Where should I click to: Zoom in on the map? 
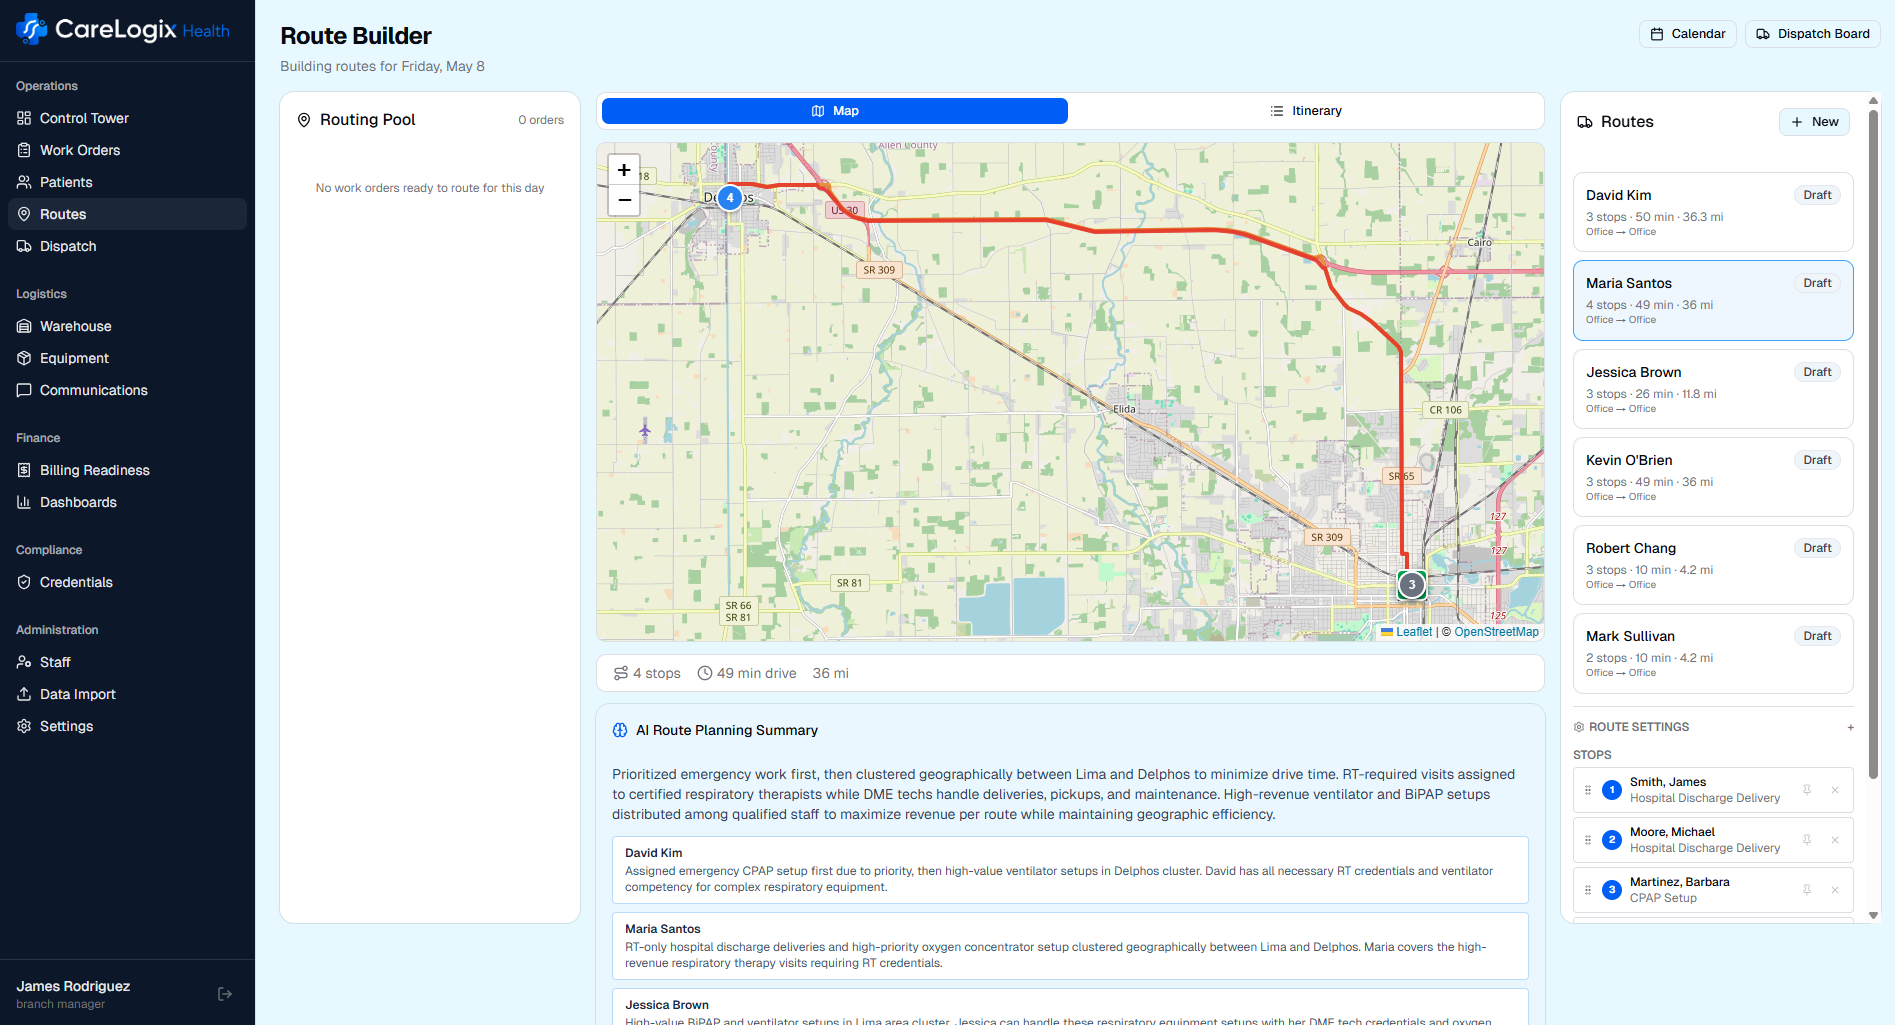pyautogui.click(x=624, y=170)
